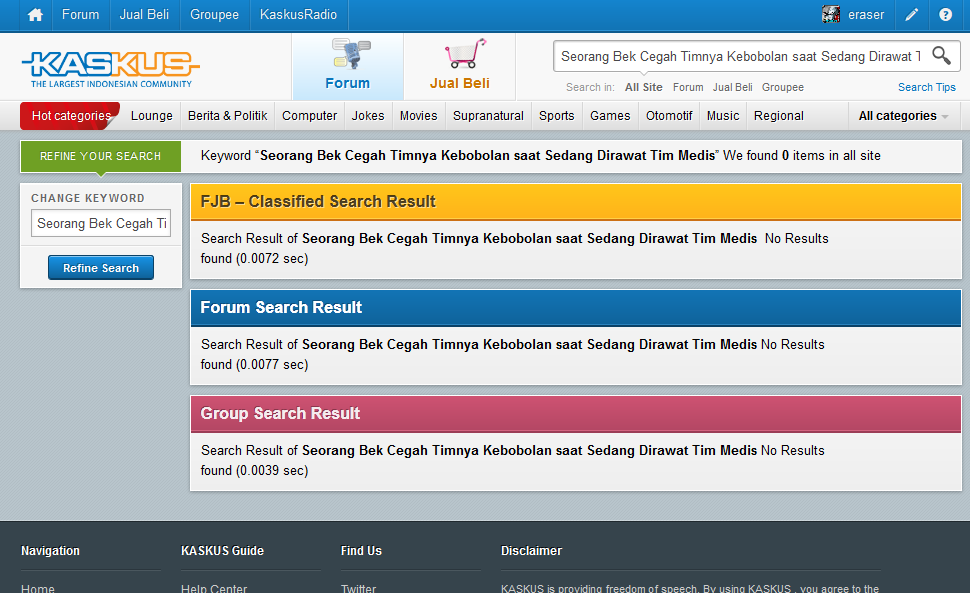Click the Forum Search Result header

(576, 307)
